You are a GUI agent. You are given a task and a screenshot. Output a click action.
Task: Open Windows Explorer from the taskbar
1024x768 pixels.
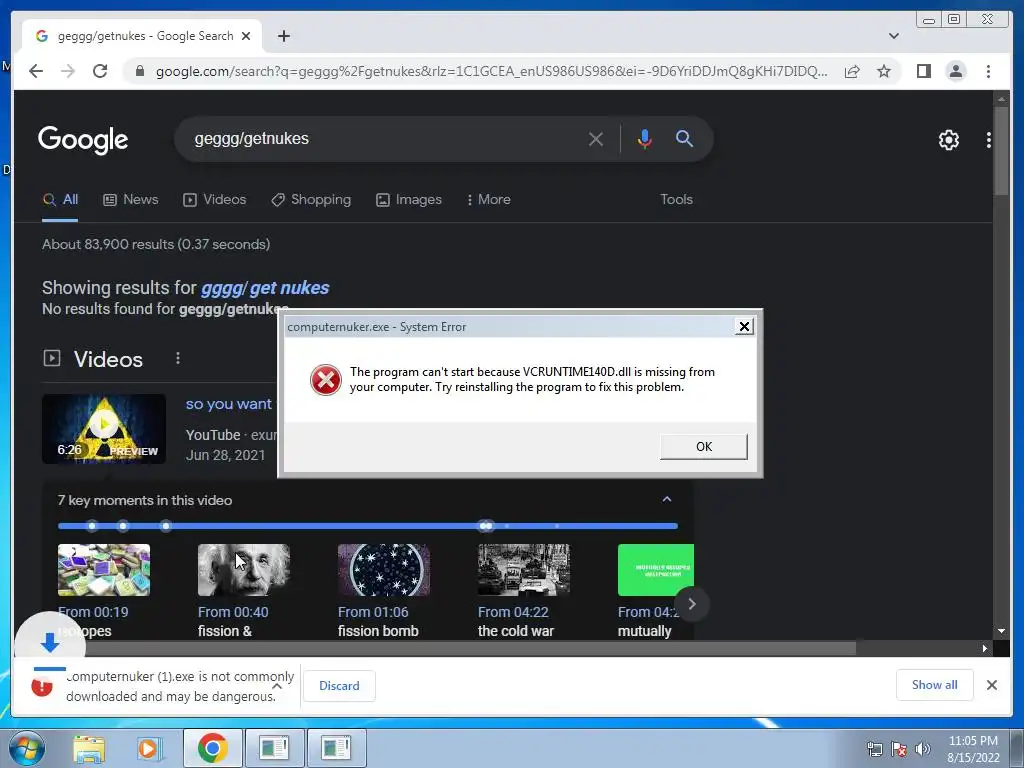pyautogui.click(x=89, y=748)
